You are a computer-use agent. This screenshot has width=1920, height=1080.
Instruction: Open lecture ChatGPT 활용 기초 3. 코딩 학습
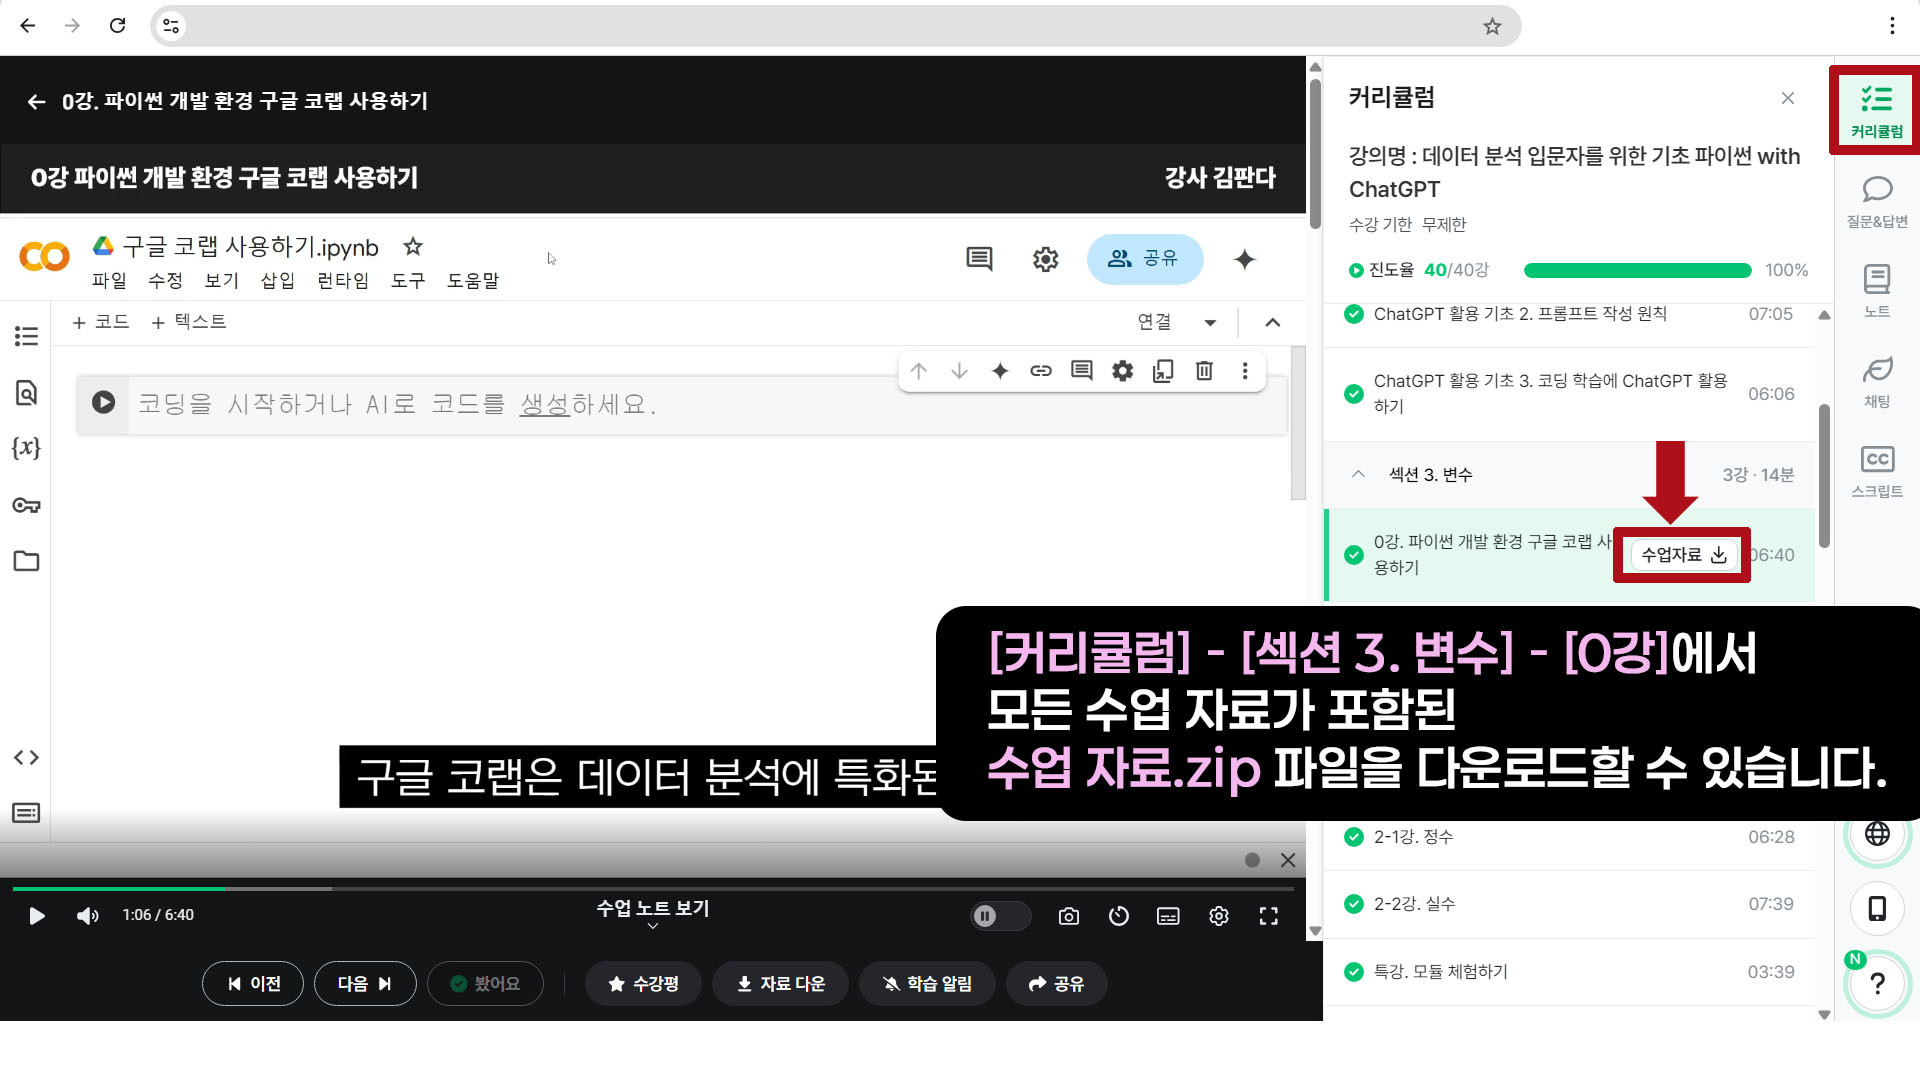point(1570,393)
